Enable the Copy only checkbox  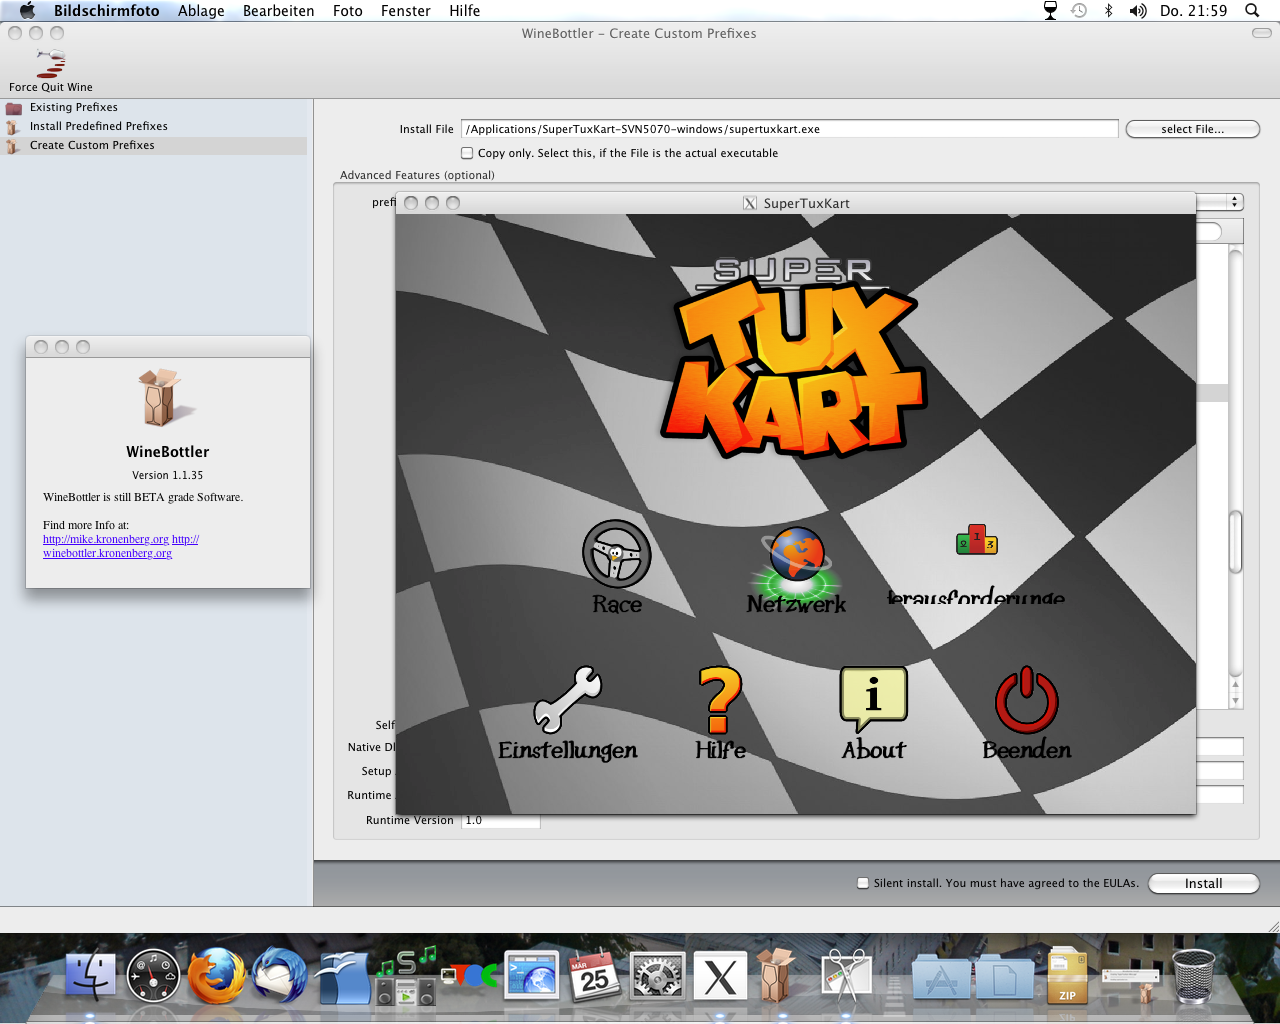tap(467, 153)
